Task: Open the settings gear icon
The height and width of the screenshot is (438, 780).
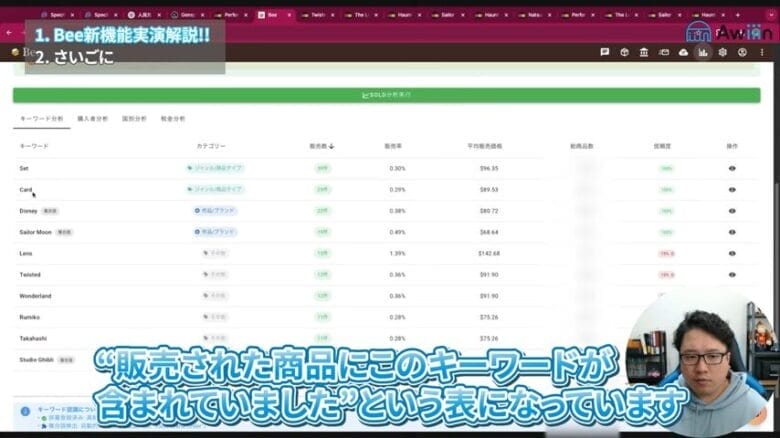Action: (722, 52)
